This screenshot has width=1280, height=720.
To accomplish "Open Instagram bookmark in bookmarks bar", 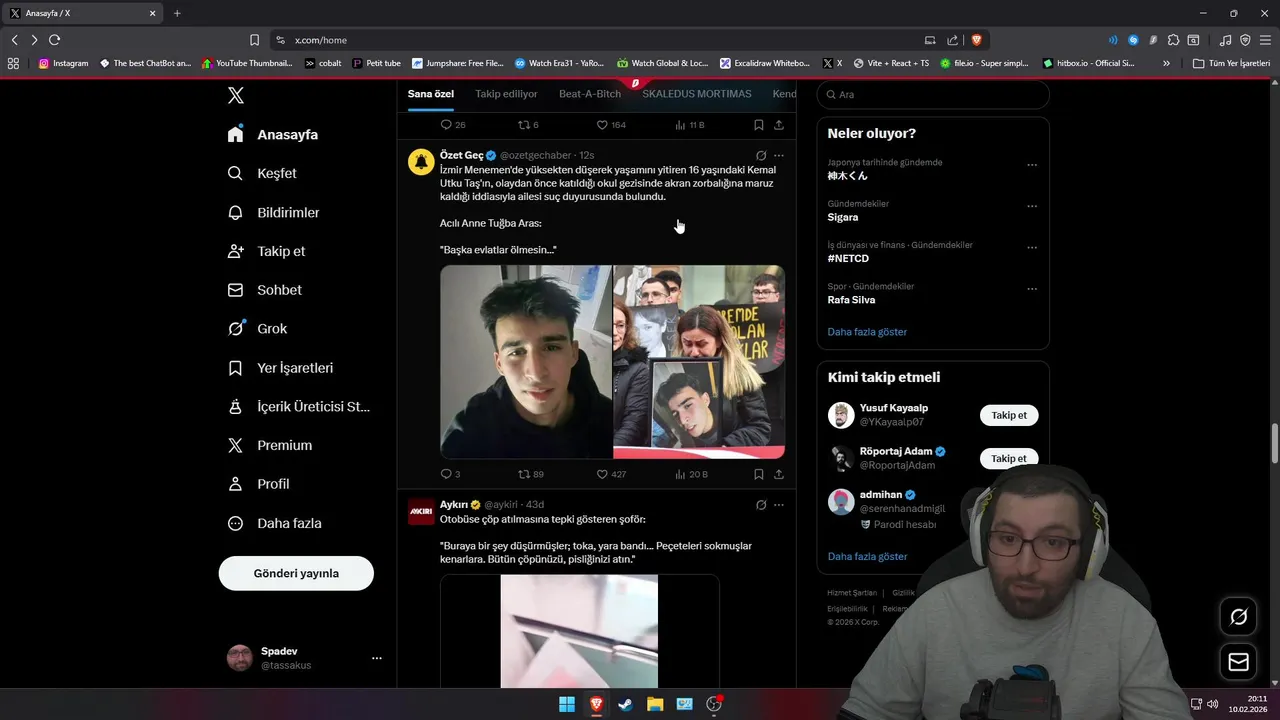I will pos(64,63).
